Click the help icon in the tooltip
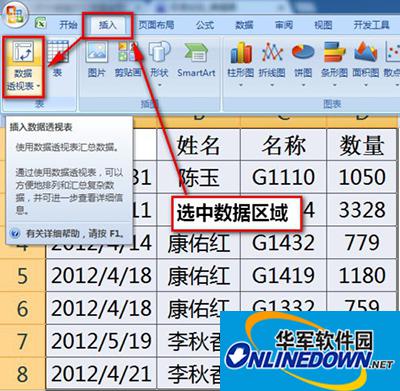400x391 pixels. pyautogui.click(x=15, y=233)
